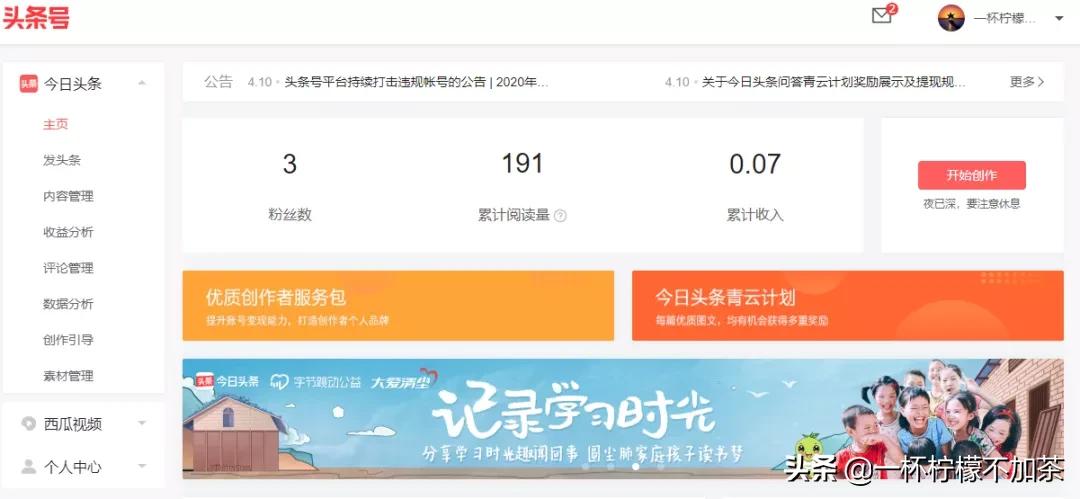Open the mail notifications envelope icon

[x=882, y=16]
